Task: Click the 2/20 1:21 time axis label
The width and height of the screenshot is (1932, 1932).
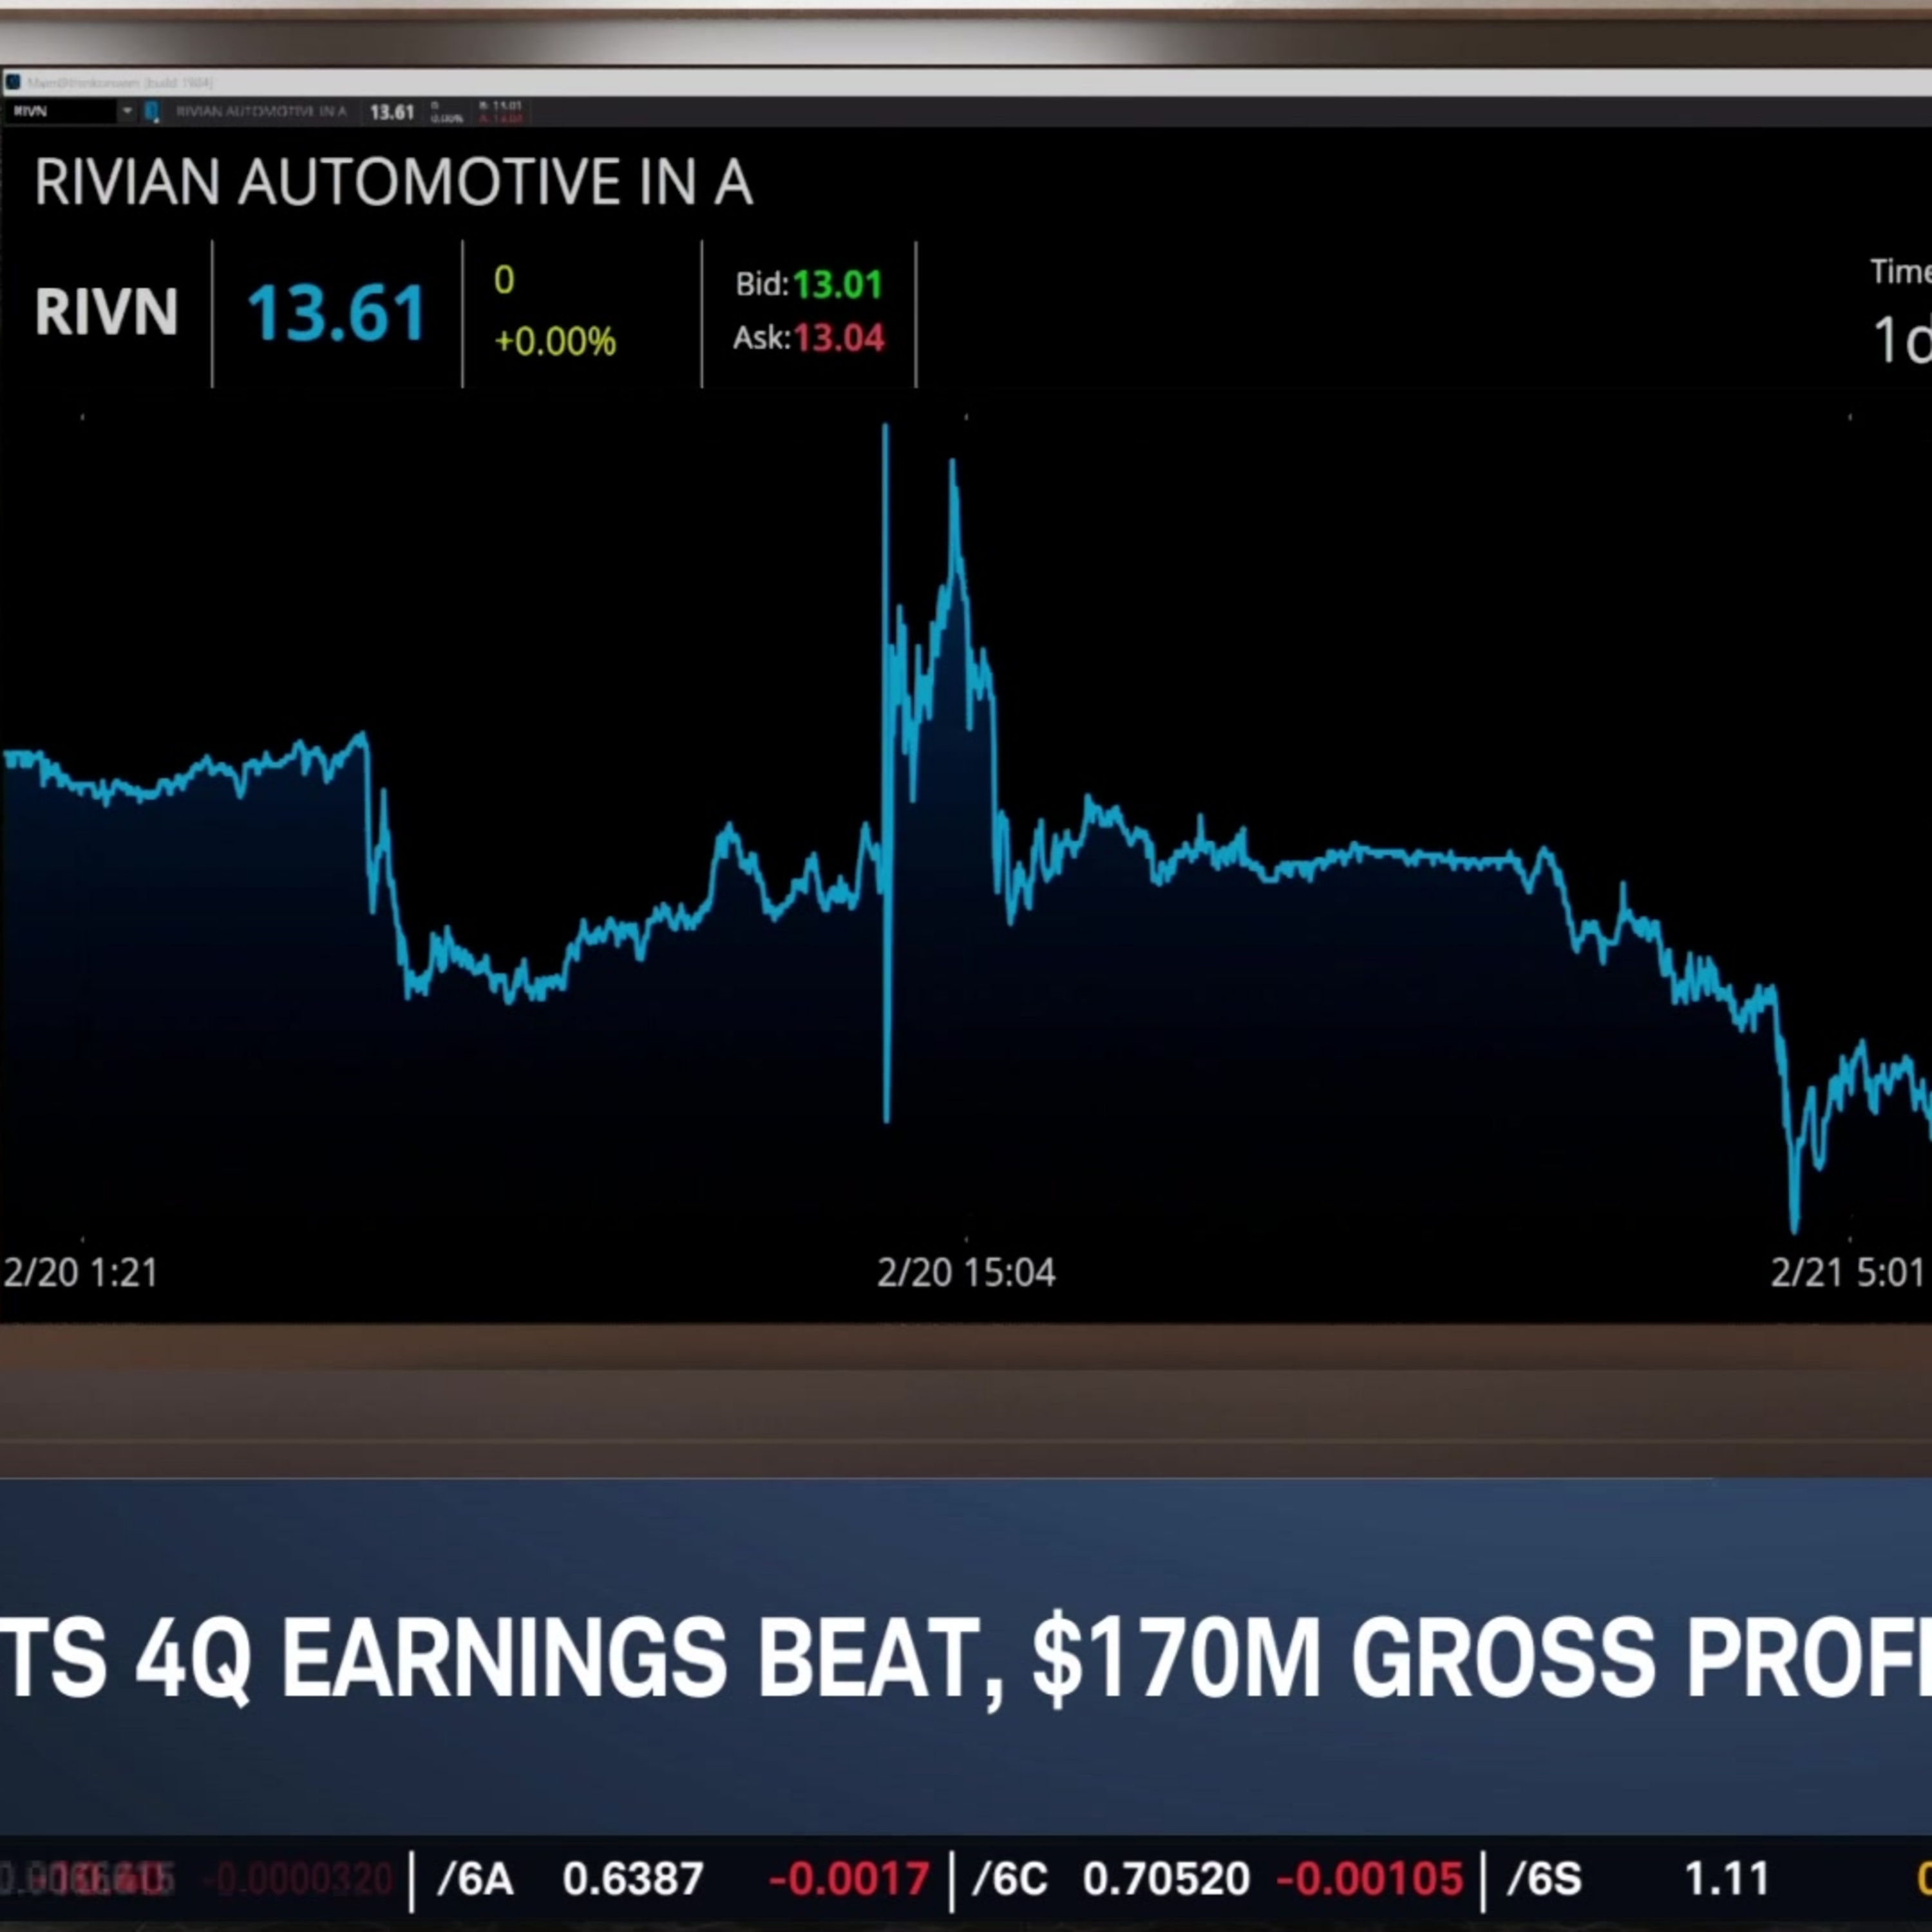Action: (x=81, y=1273)
